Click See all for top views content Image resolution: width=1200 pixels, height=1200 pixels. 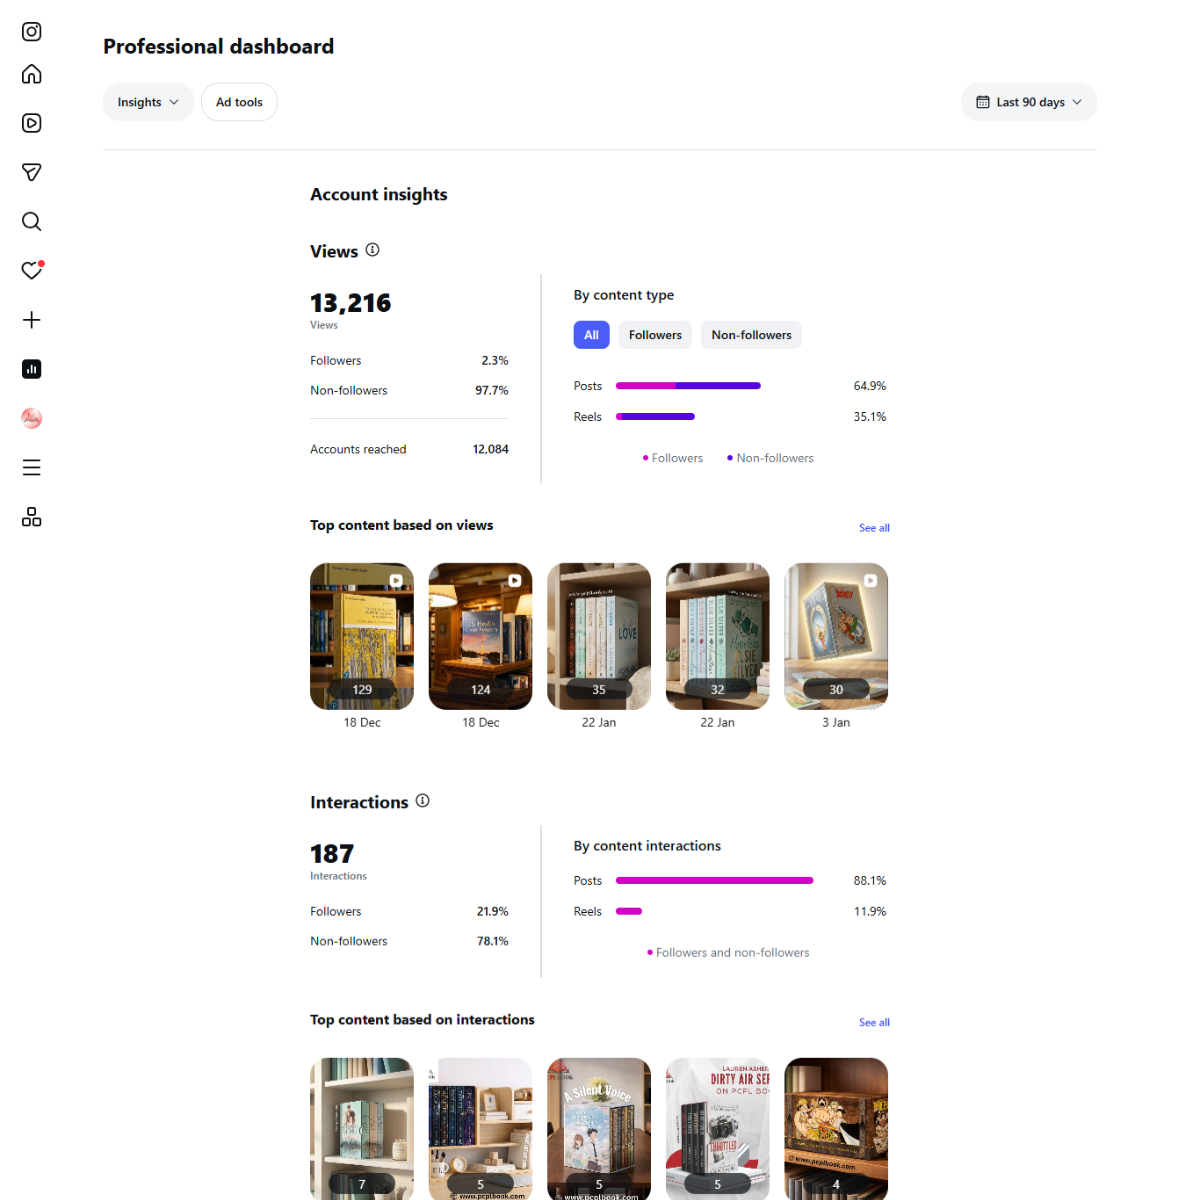tap(874, 528)
